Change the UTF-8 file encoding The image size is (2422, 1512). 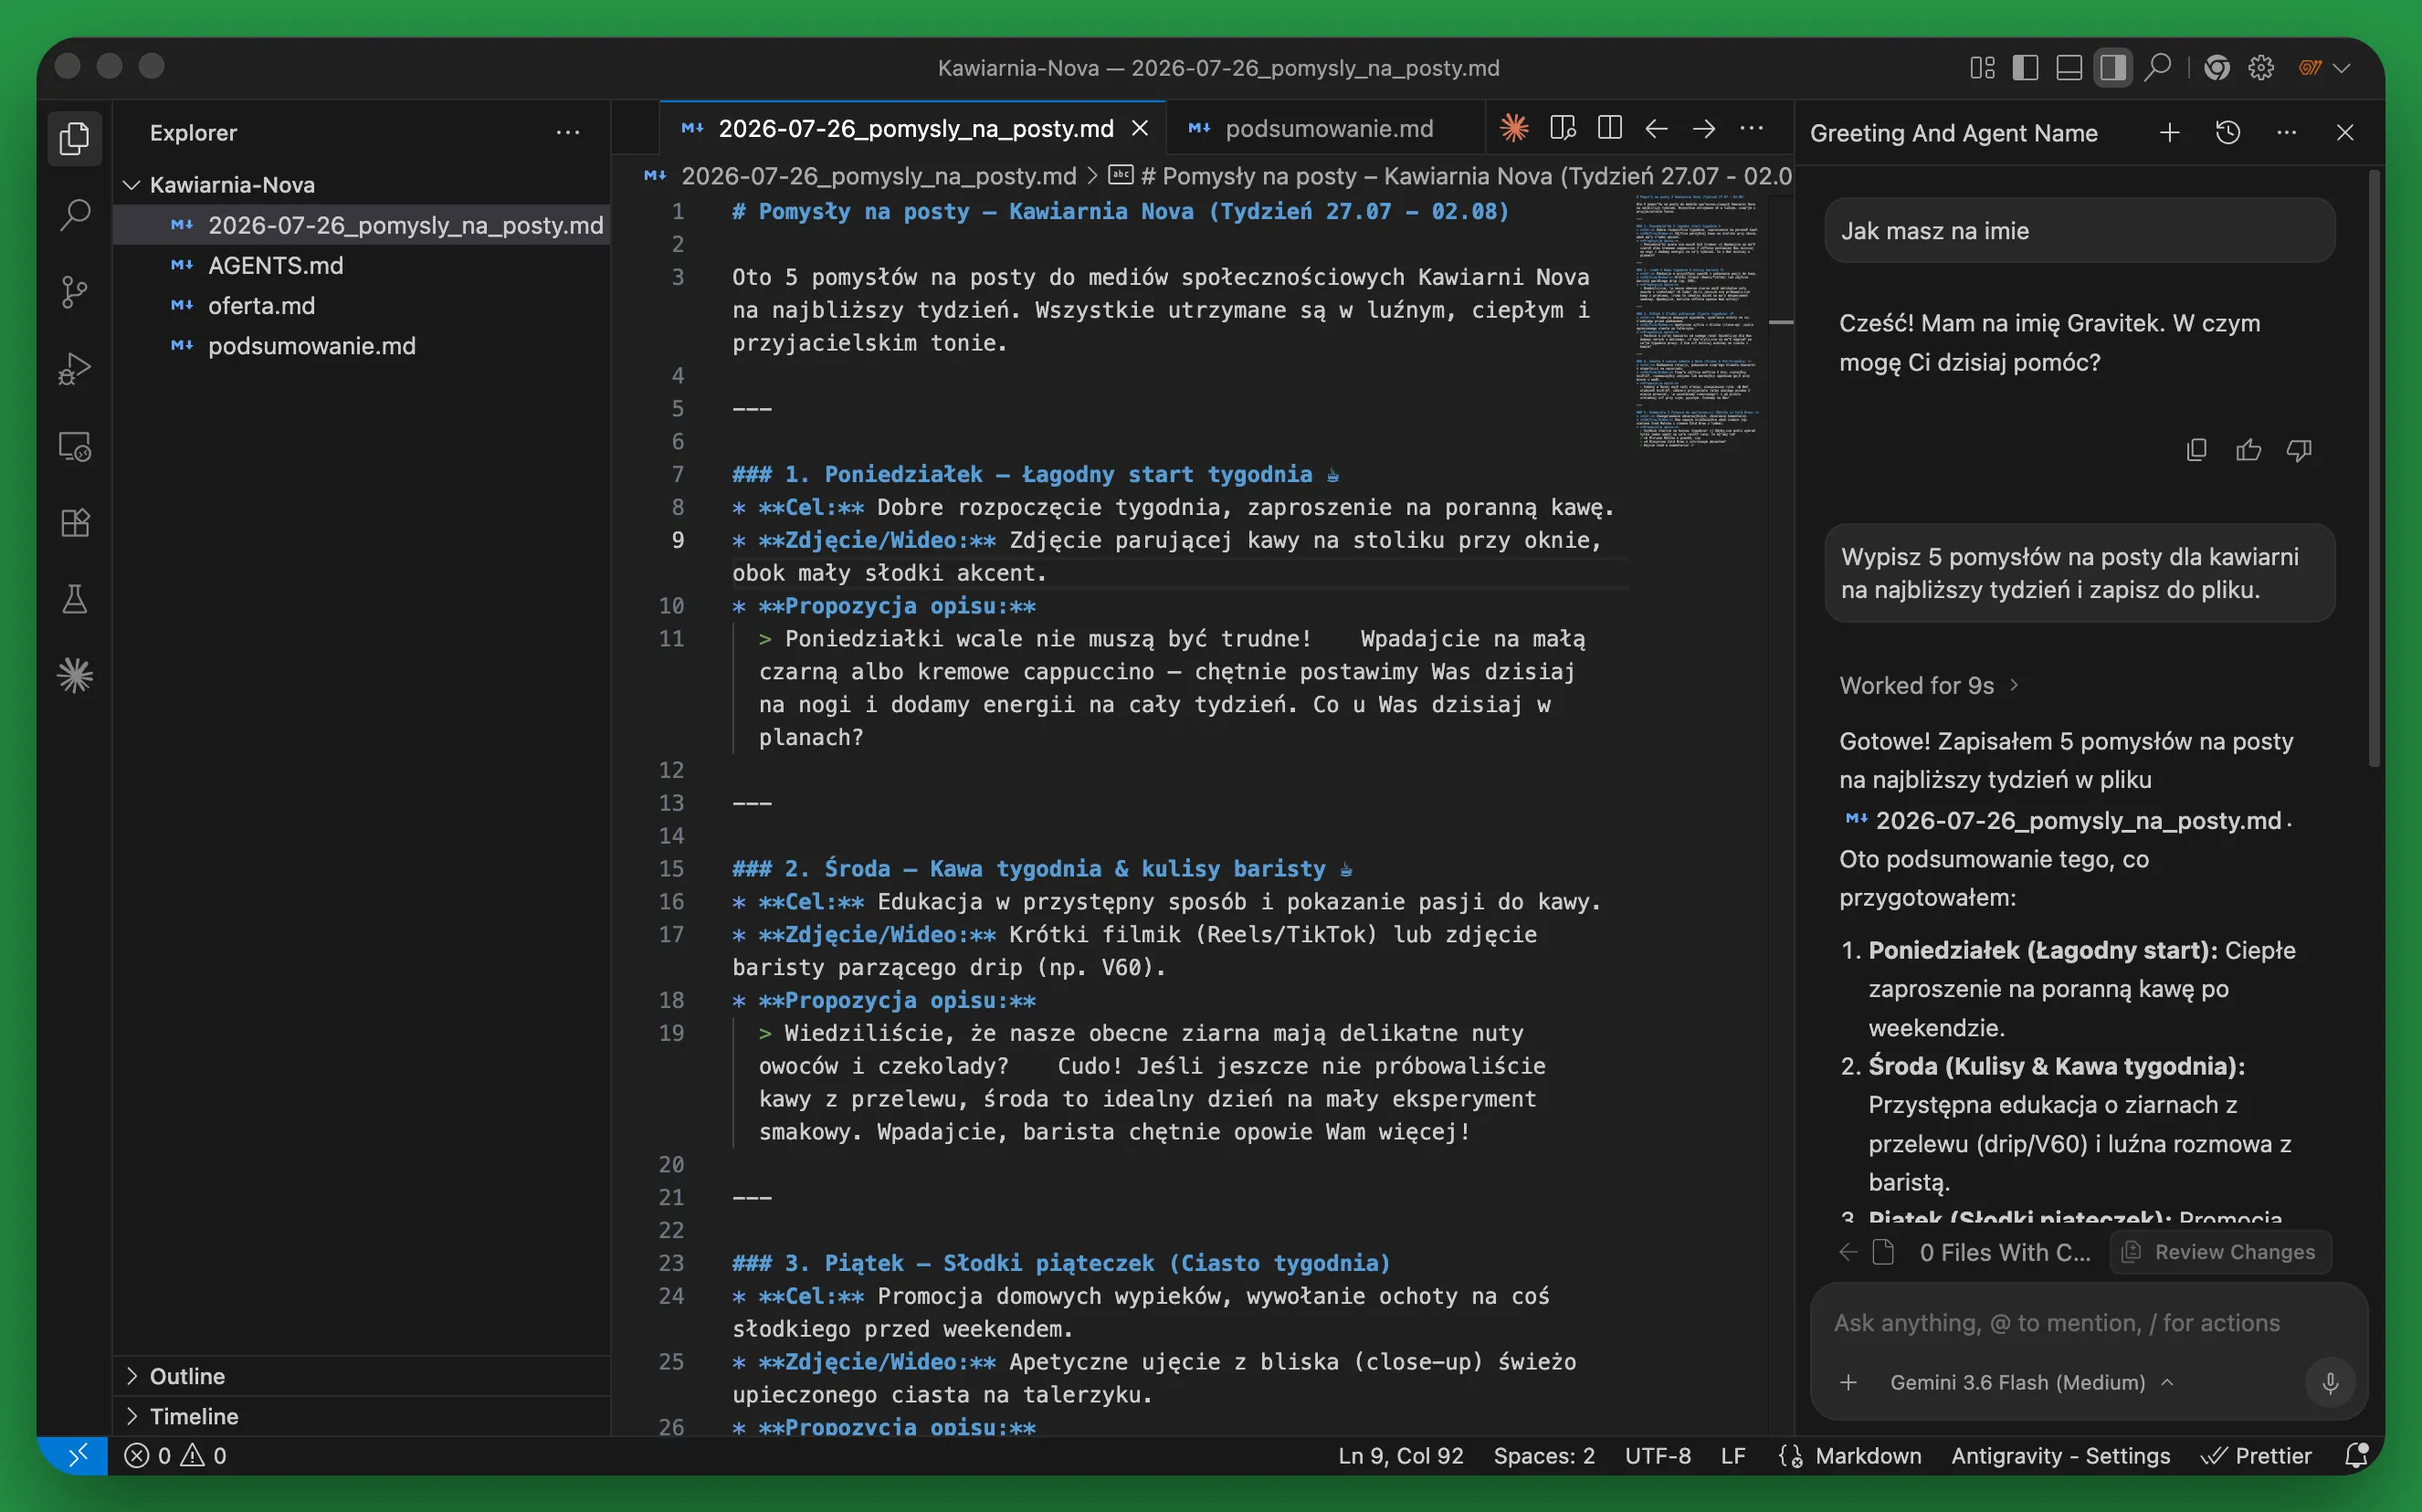coord(1657,1455)
